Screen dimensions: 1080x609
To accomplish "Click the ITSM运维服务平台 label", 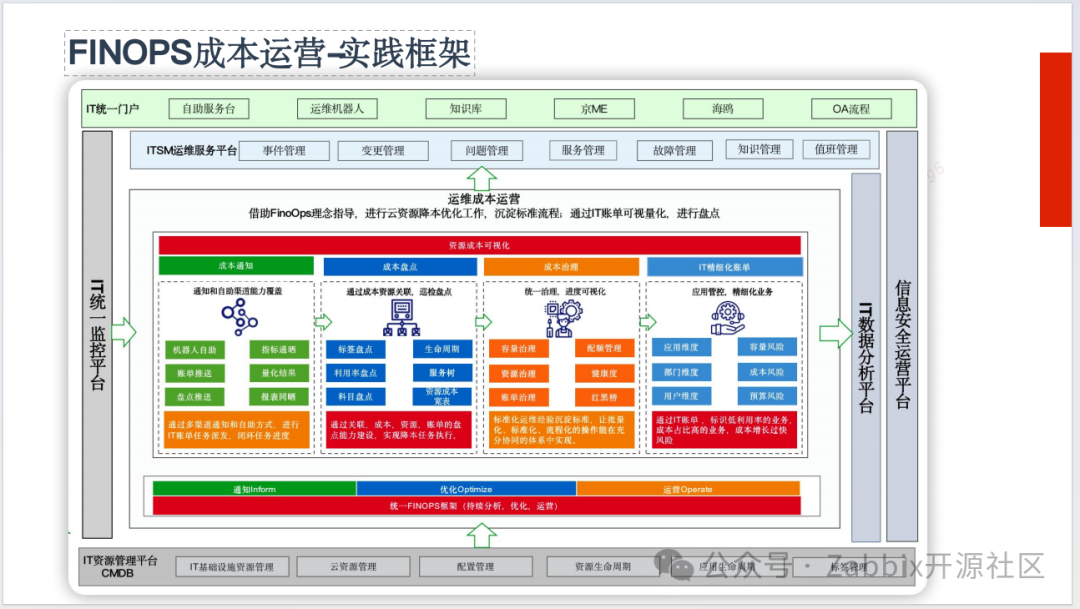I will click(x=191, y=150).
